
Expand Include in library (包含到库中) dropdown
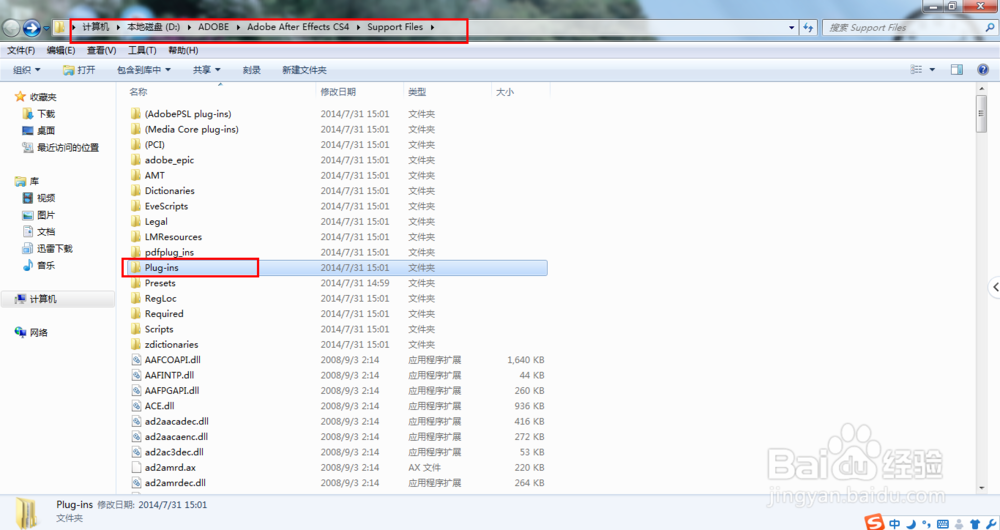coord(143,70)
